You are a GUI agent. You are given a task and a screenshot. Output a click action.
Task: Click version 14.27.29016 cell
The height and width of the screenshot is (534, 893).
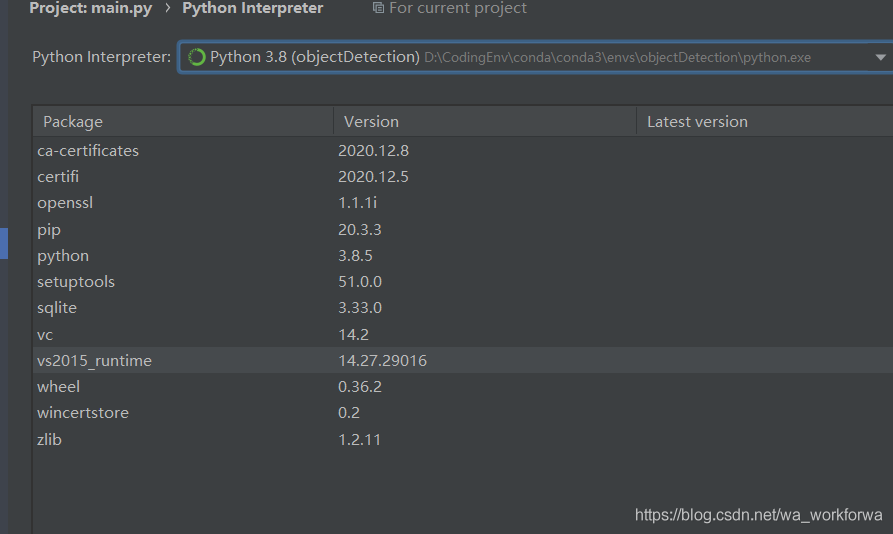[x=382, y=360]
